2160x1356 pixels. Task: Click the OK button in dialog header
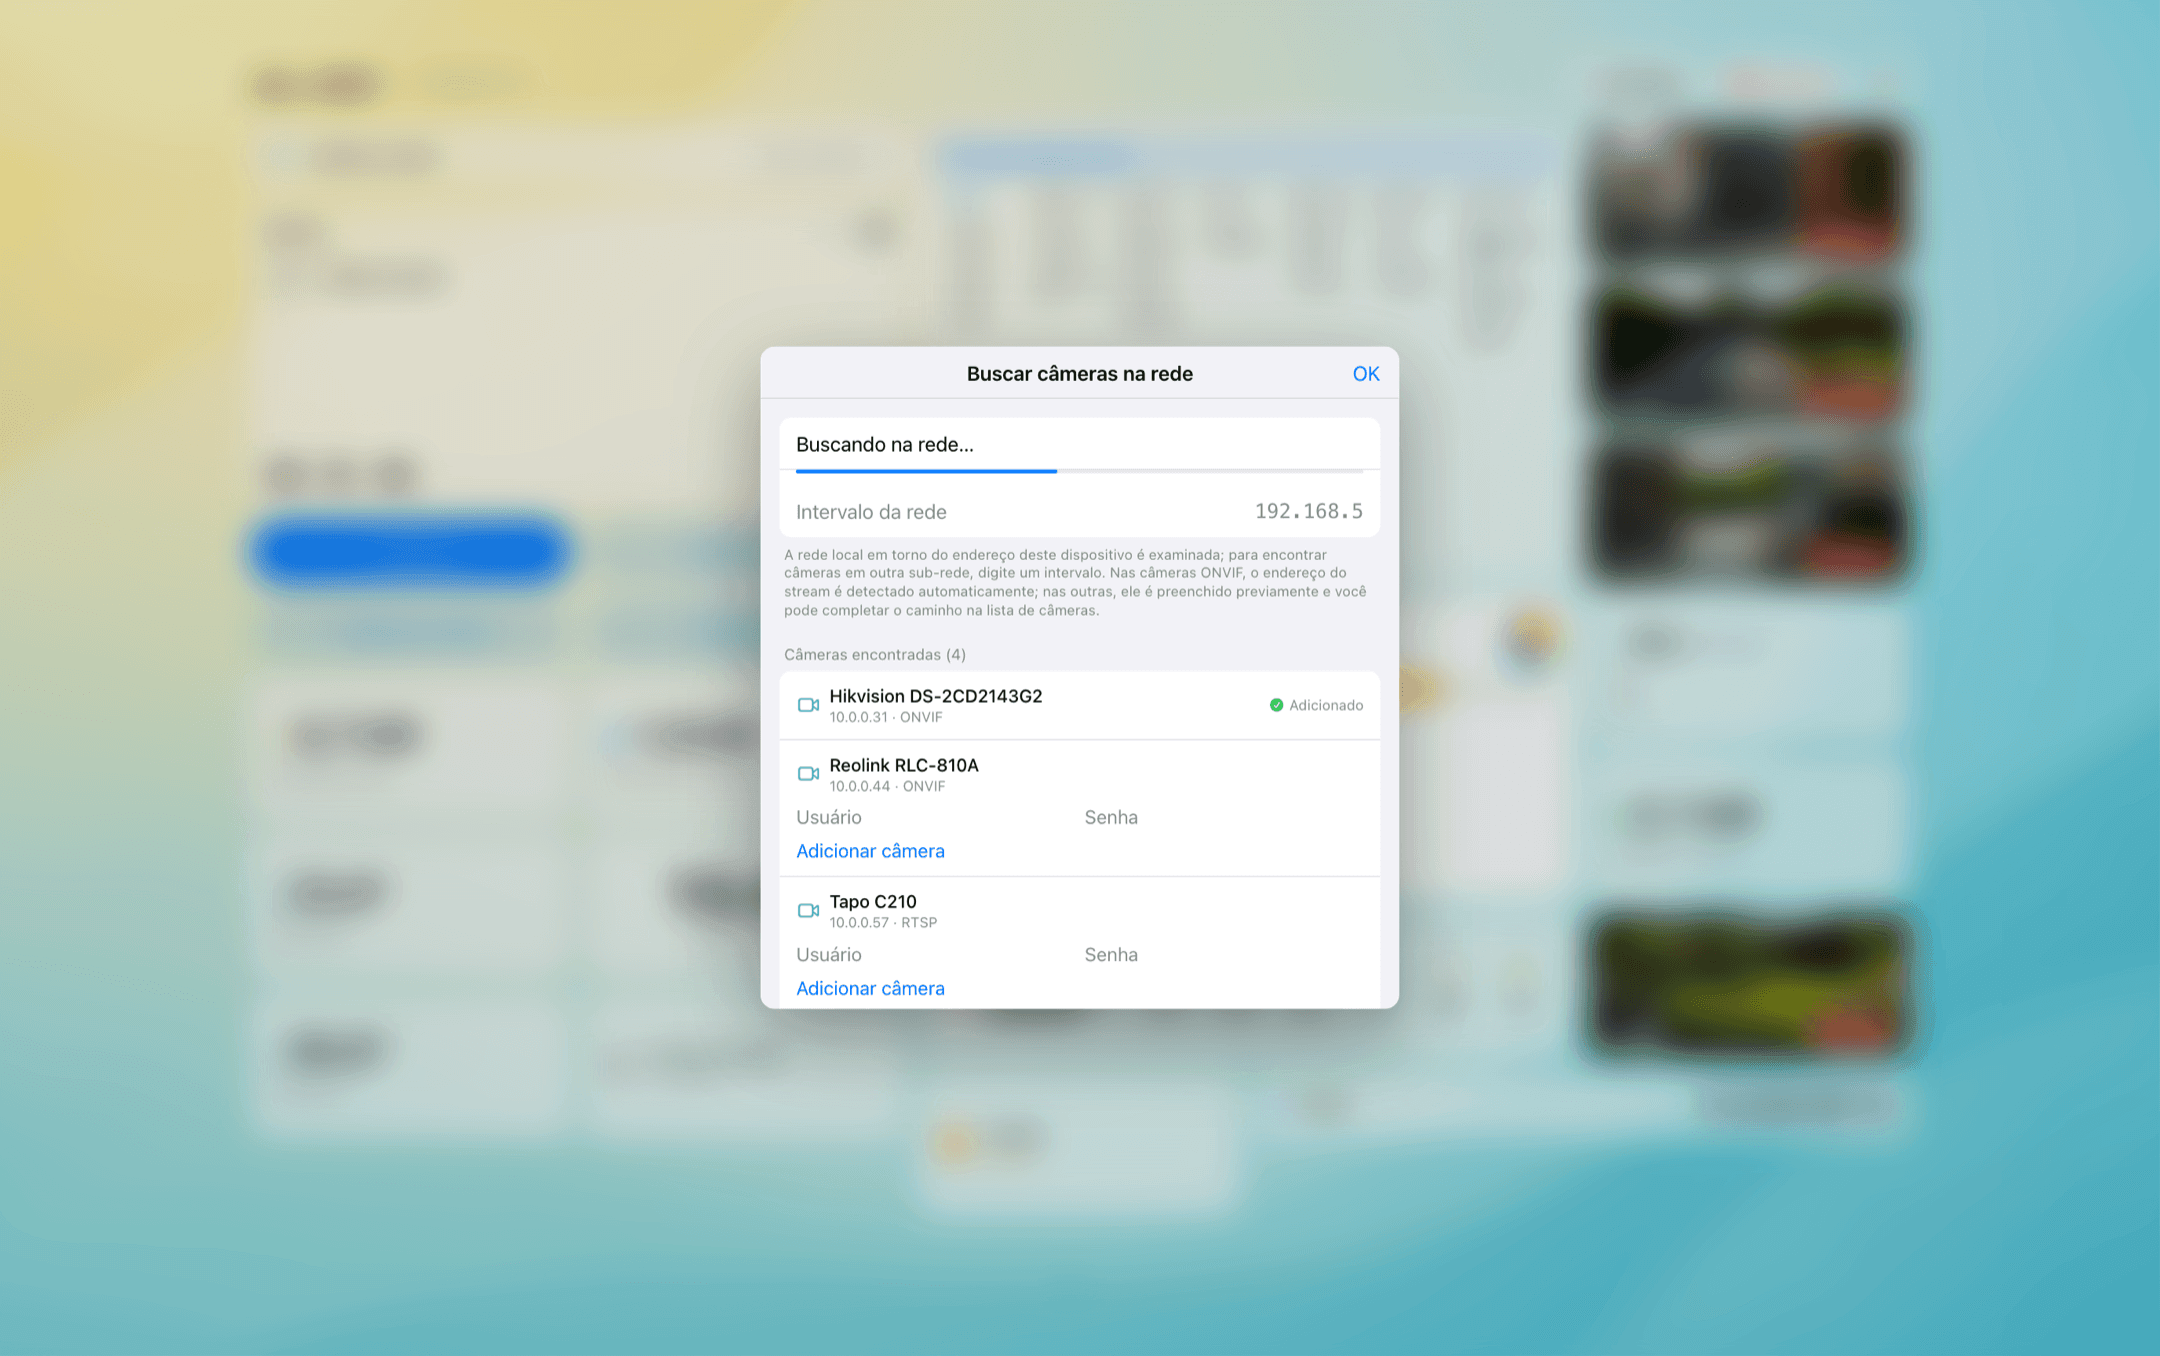click(1365, 374)
